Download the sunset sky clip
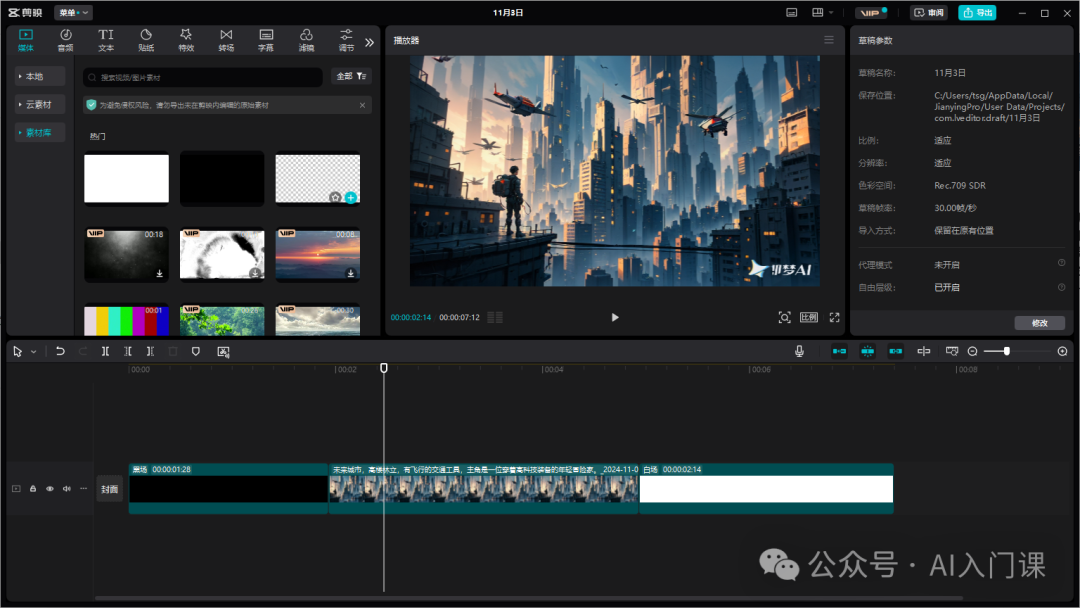This screenshot has width=1080, height=608. point(351,273)
